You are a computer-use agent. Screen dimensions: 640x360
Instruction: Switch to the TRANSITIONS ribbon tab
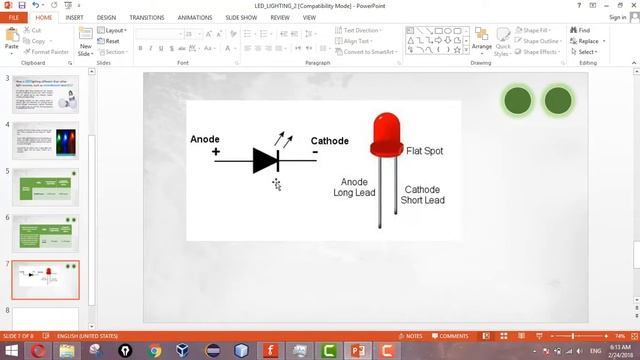(x=147, y=18)
